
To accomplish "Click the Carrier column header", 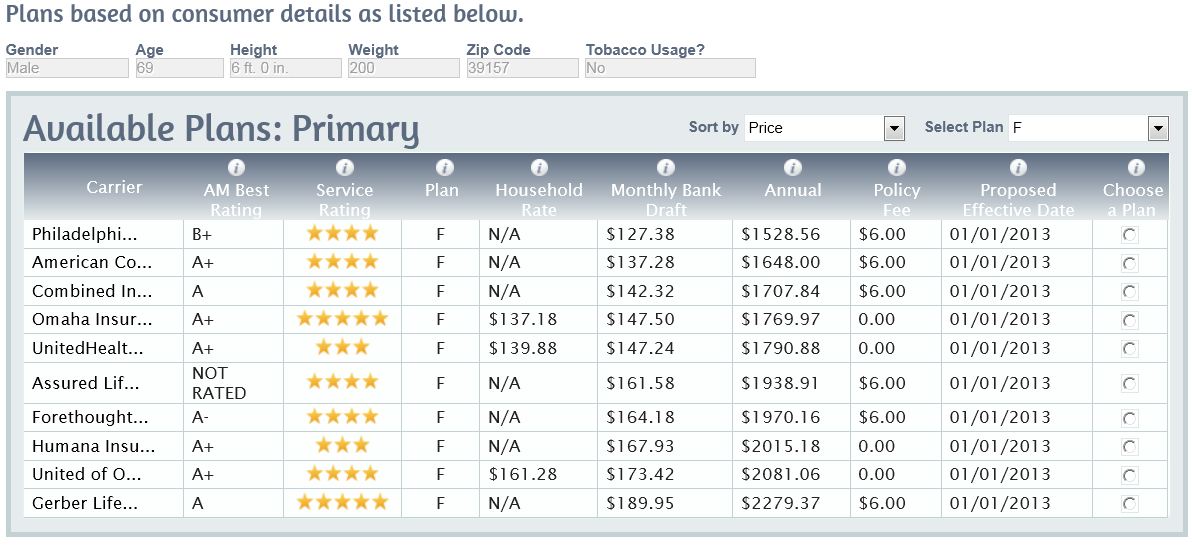I will click(114, 187).
